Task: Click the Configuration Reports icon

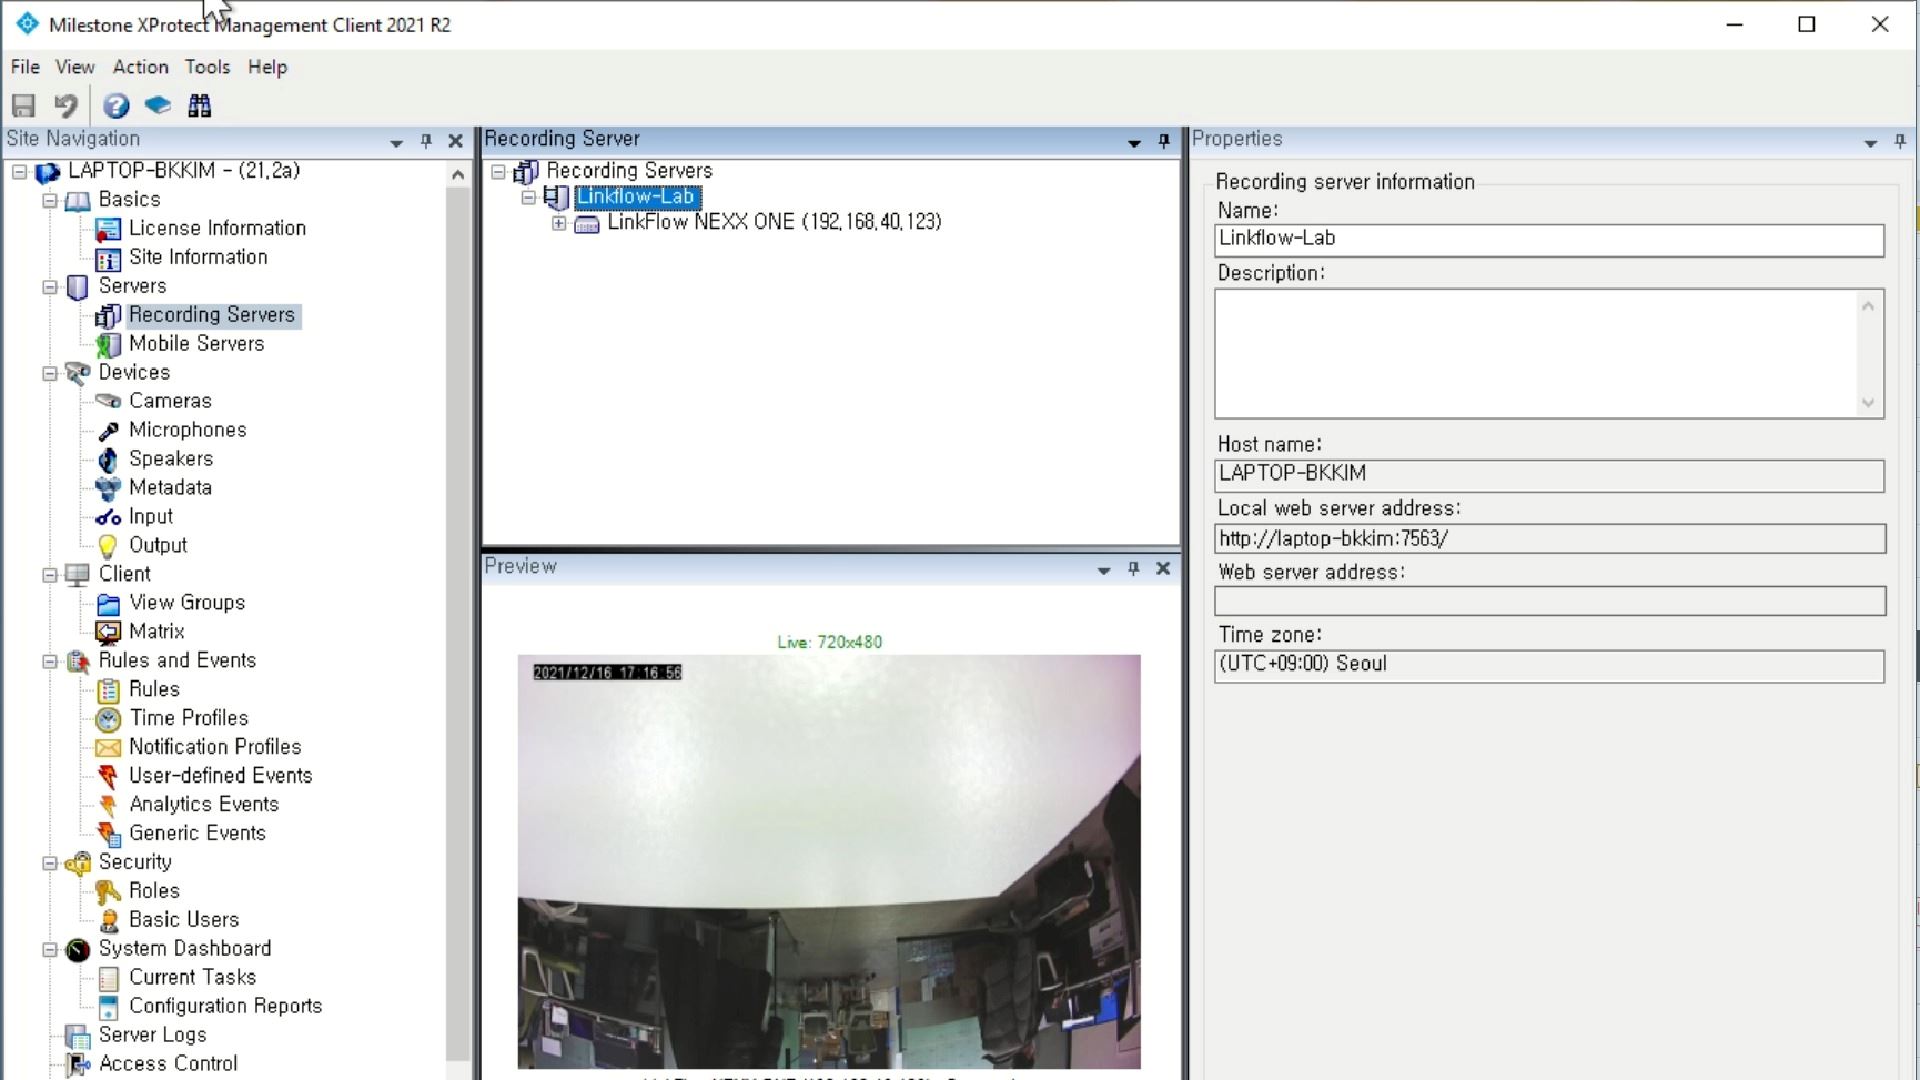Action: [x=108, y=1007]
